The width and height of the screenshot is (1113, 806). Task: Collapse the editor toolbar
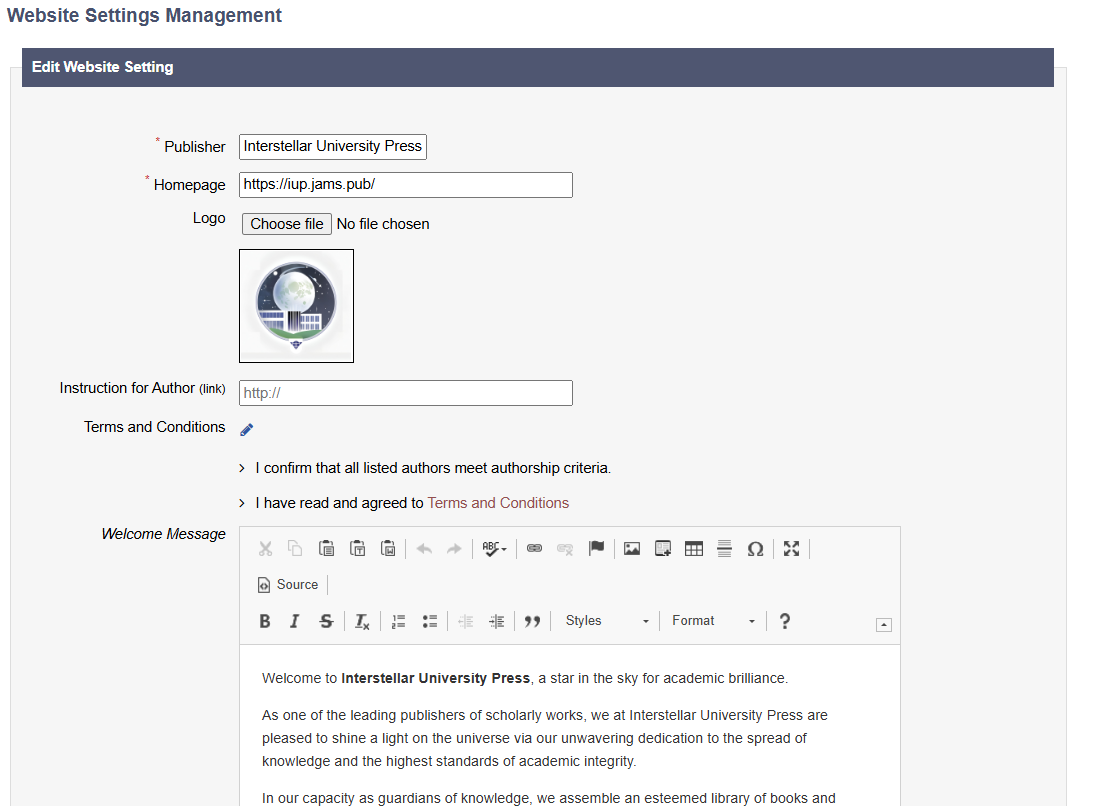pos(883,625)
